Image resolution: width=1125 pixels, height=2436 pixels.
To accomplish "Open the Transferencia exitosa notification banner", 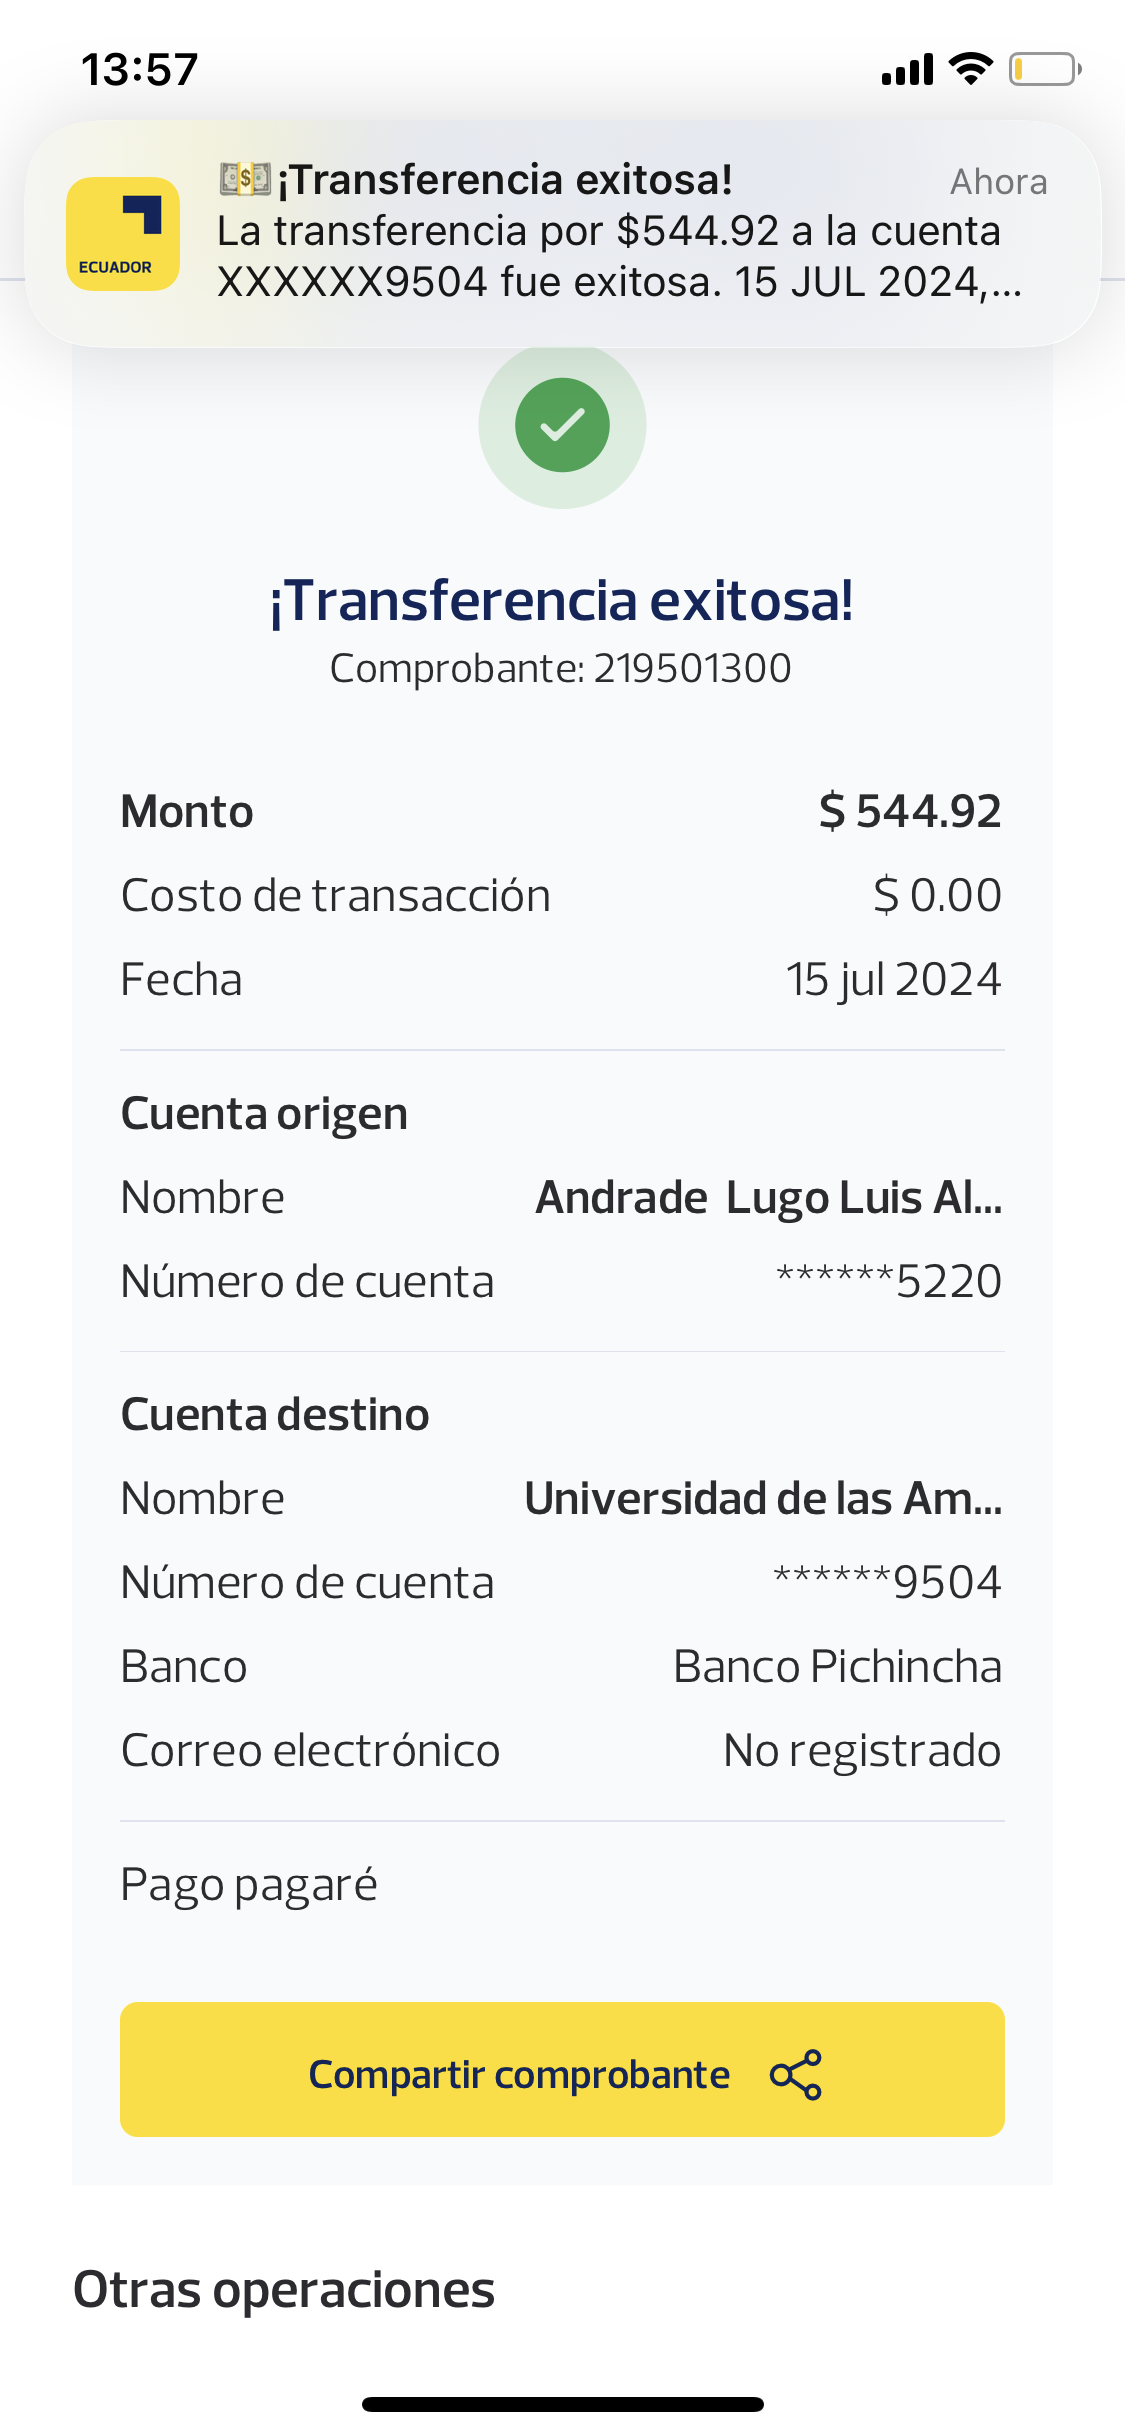I will click(x=600, y=234).
